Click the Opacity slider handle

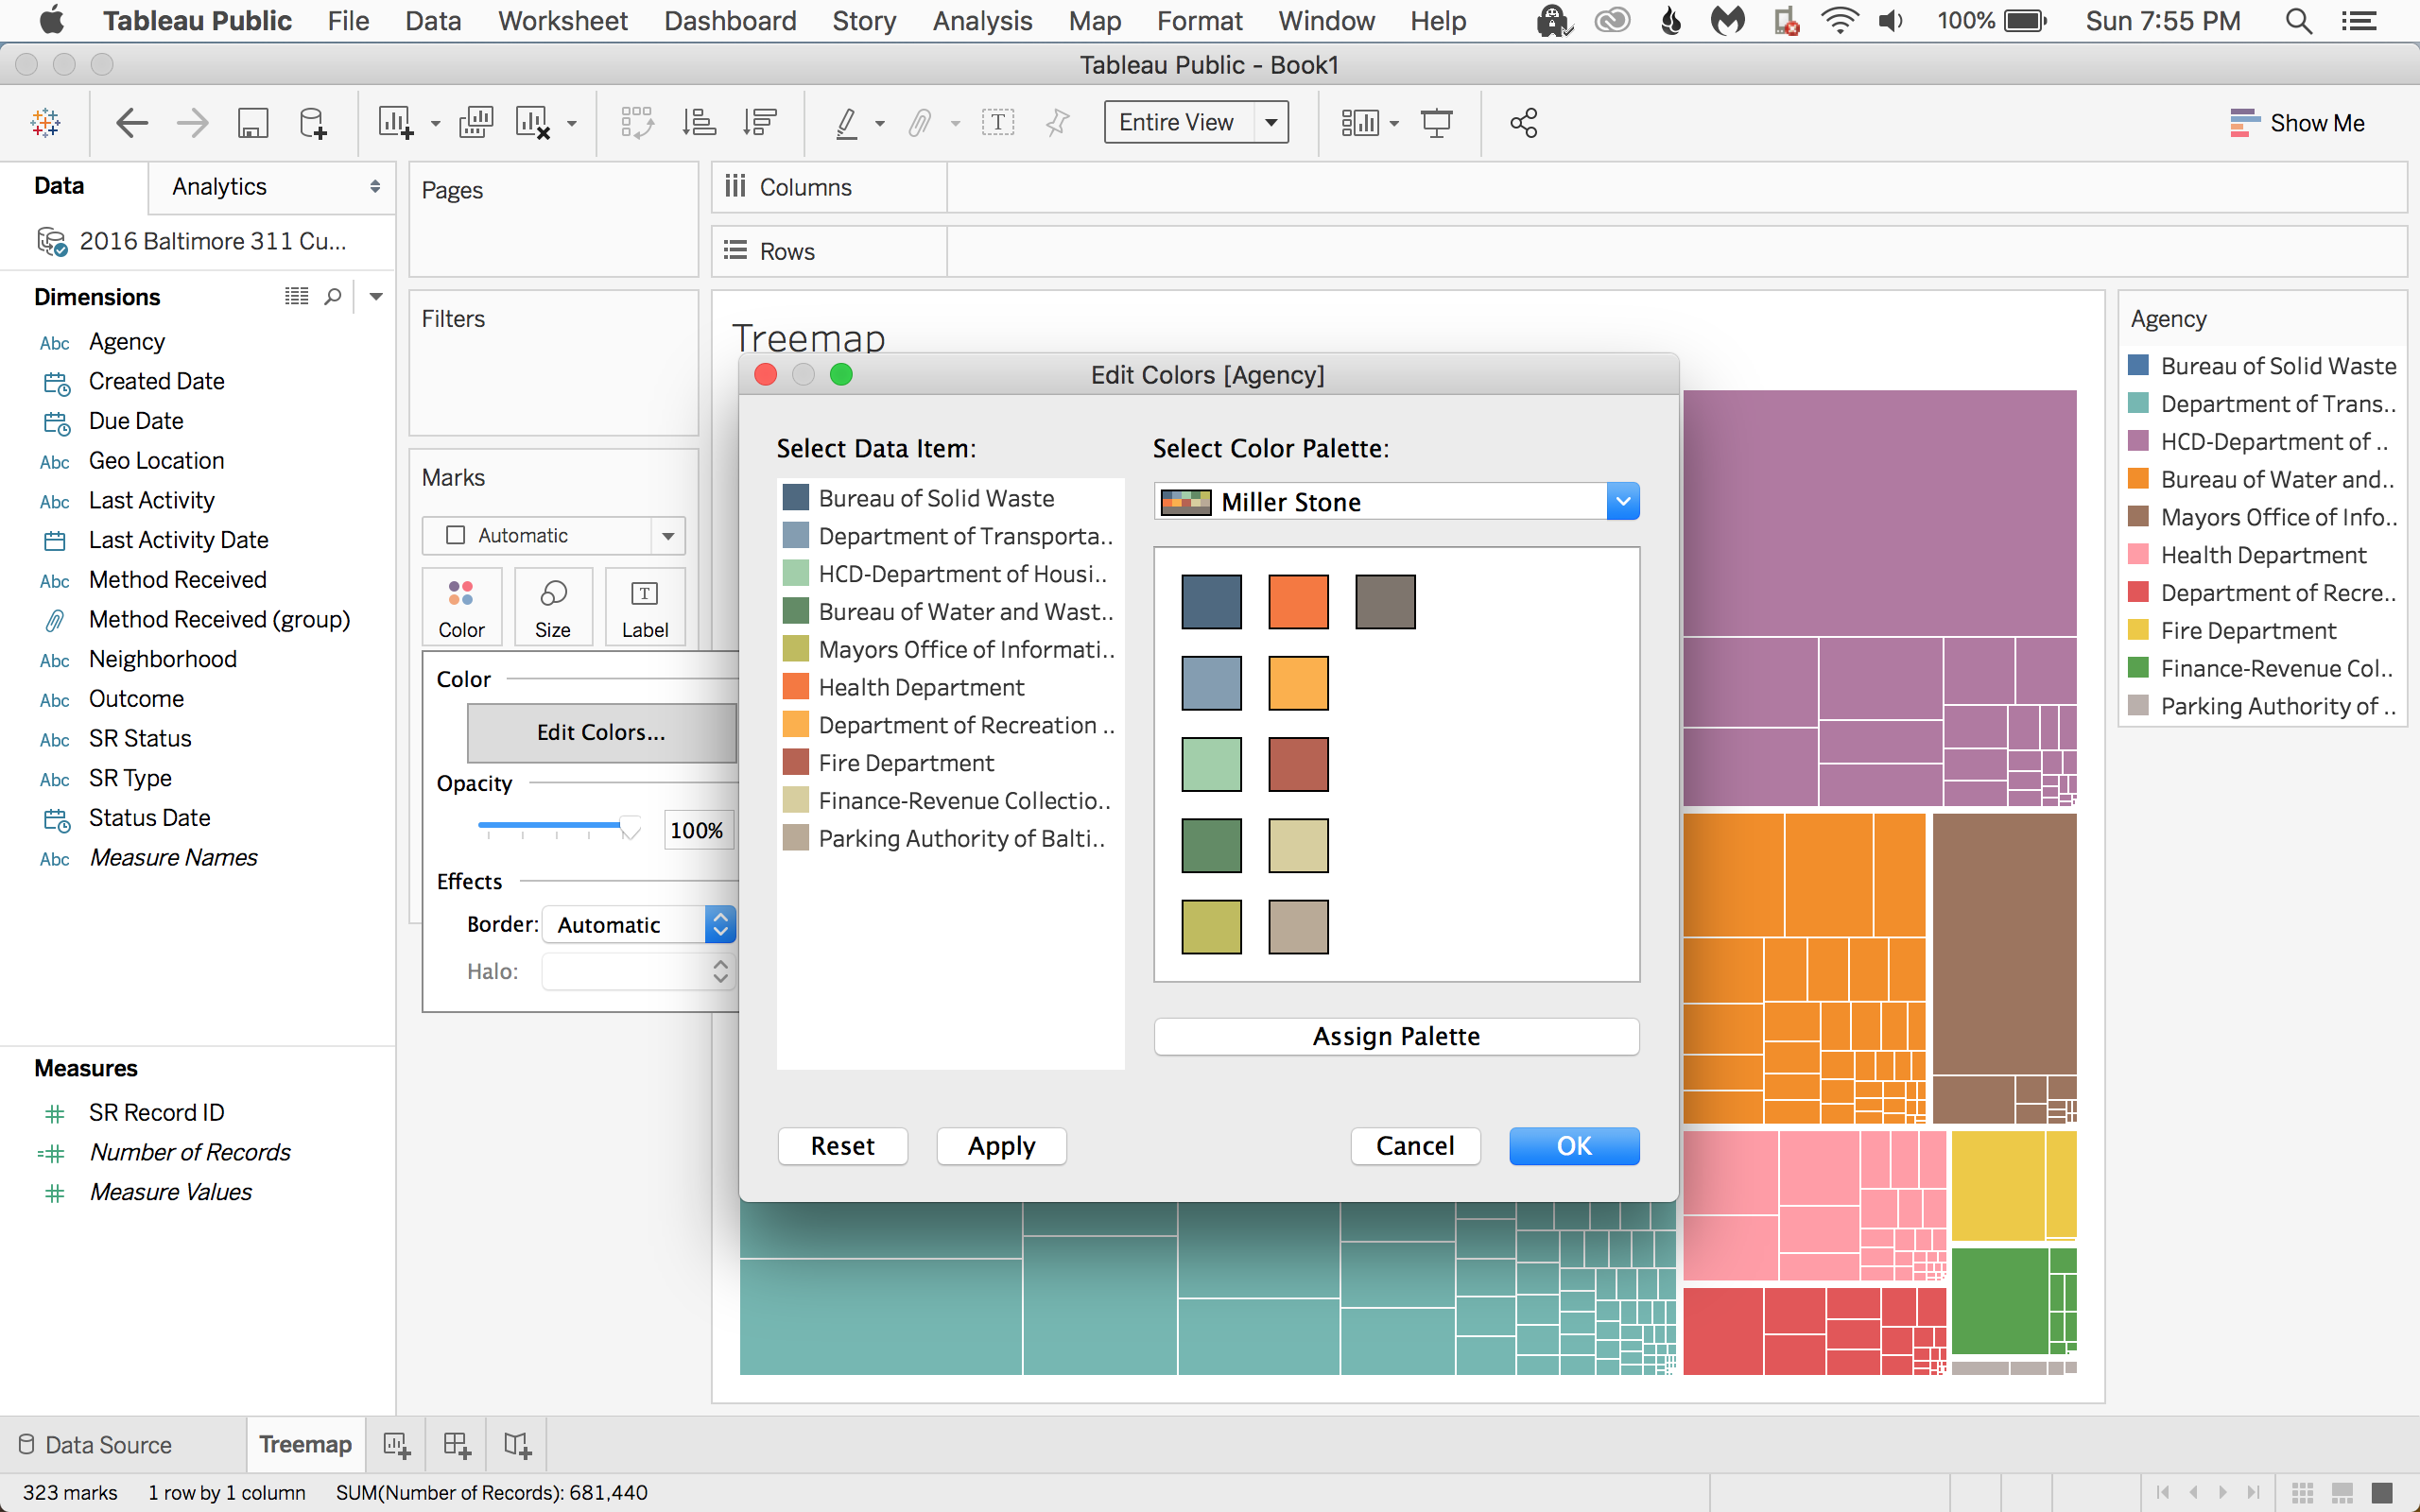click(x=630, y=828)
